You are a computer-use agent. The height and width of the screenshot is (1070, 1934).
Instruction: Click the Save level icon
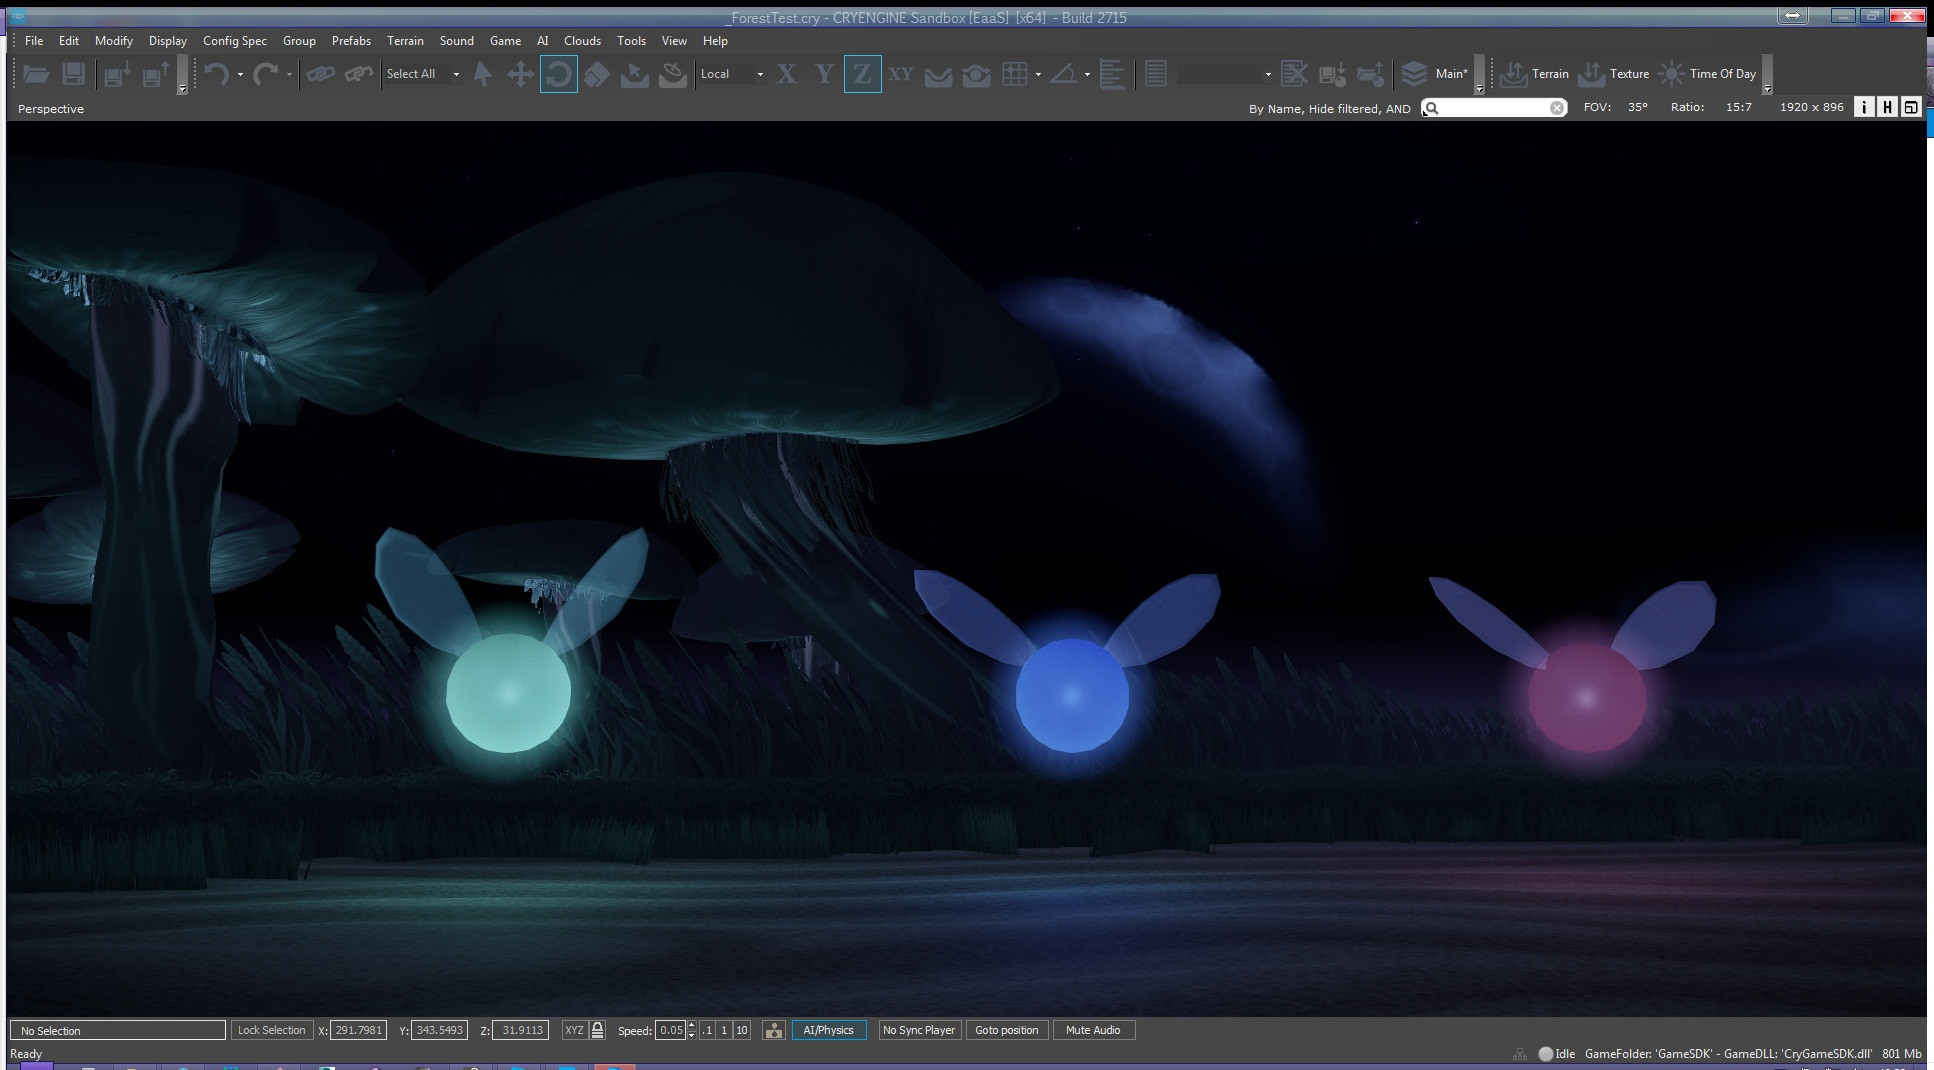click(x=73, y=74)
